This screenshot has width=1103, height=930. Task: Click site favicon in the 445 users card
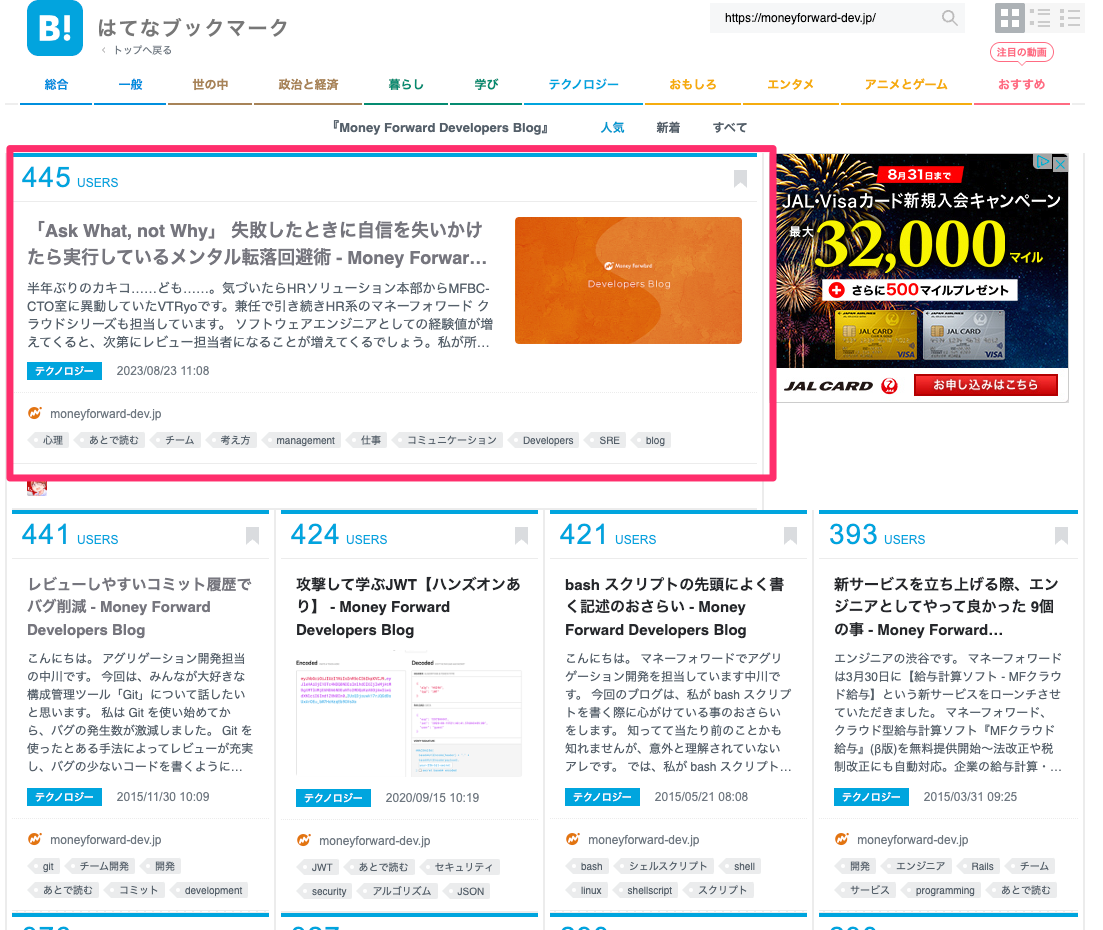(x=34, y=413)
